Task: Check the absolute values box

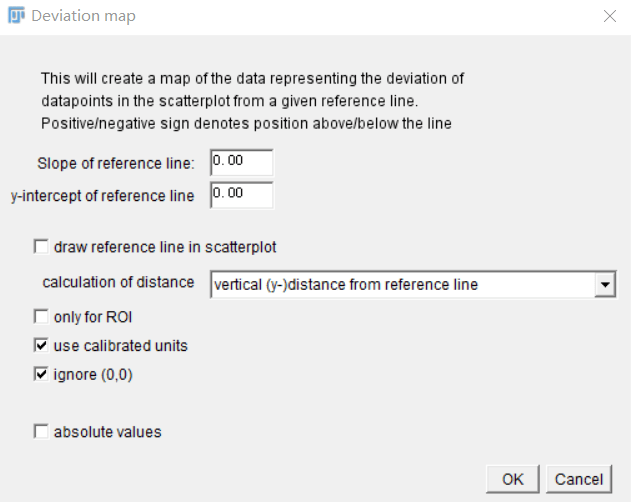Action: [41, 432]
